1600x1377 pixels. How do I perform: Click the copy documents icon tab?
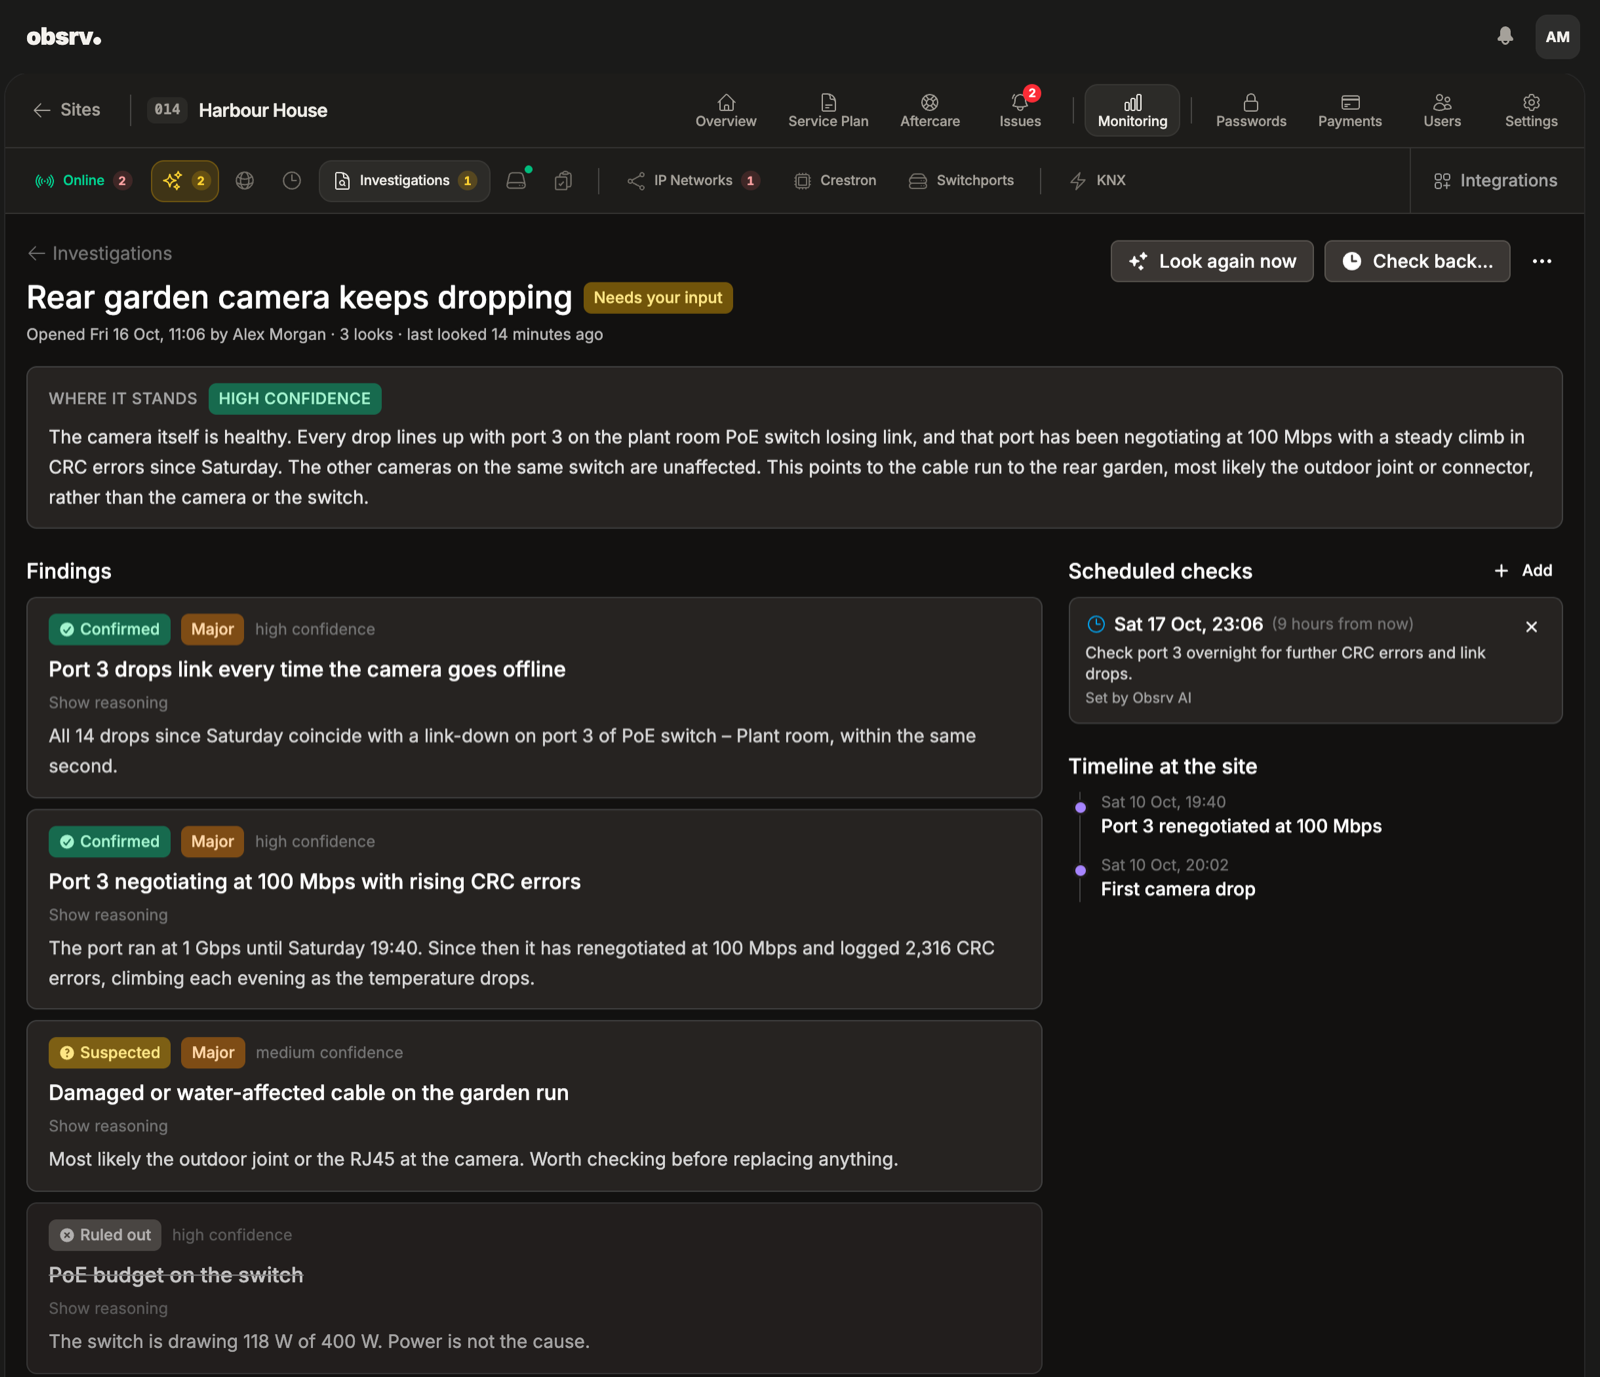click(x=564, y=181)
